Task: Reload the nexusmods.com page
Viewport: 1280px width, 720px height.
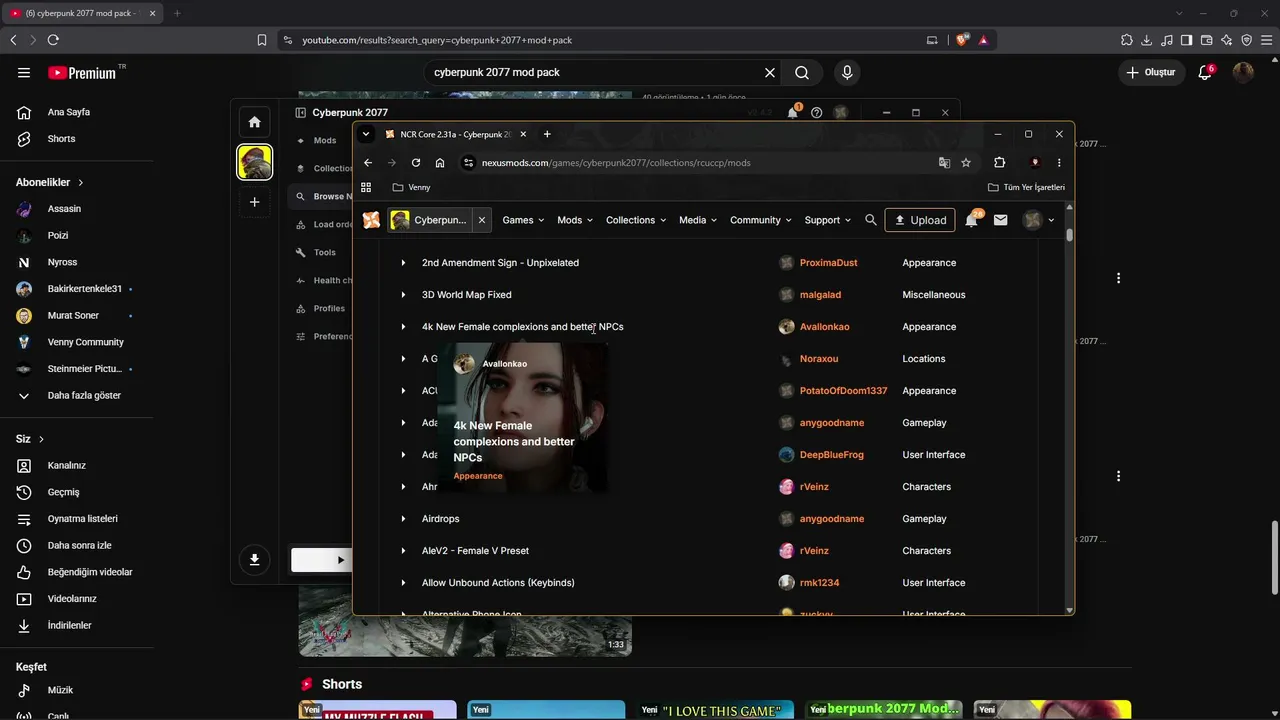Action: [x=416, y=163]
